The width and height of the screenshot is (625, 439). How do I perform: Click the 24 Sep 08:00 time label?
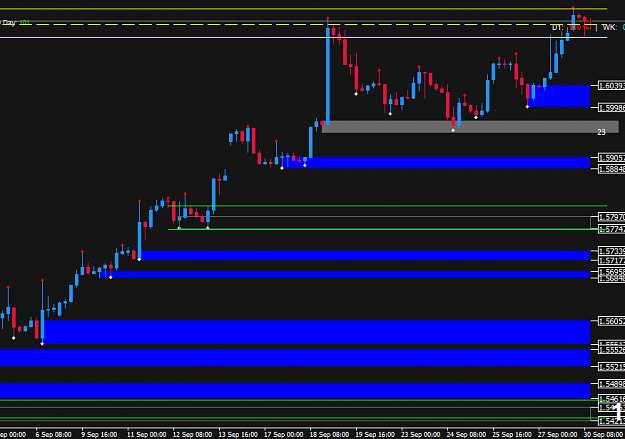pyautogui.click(x=466, y=434)
